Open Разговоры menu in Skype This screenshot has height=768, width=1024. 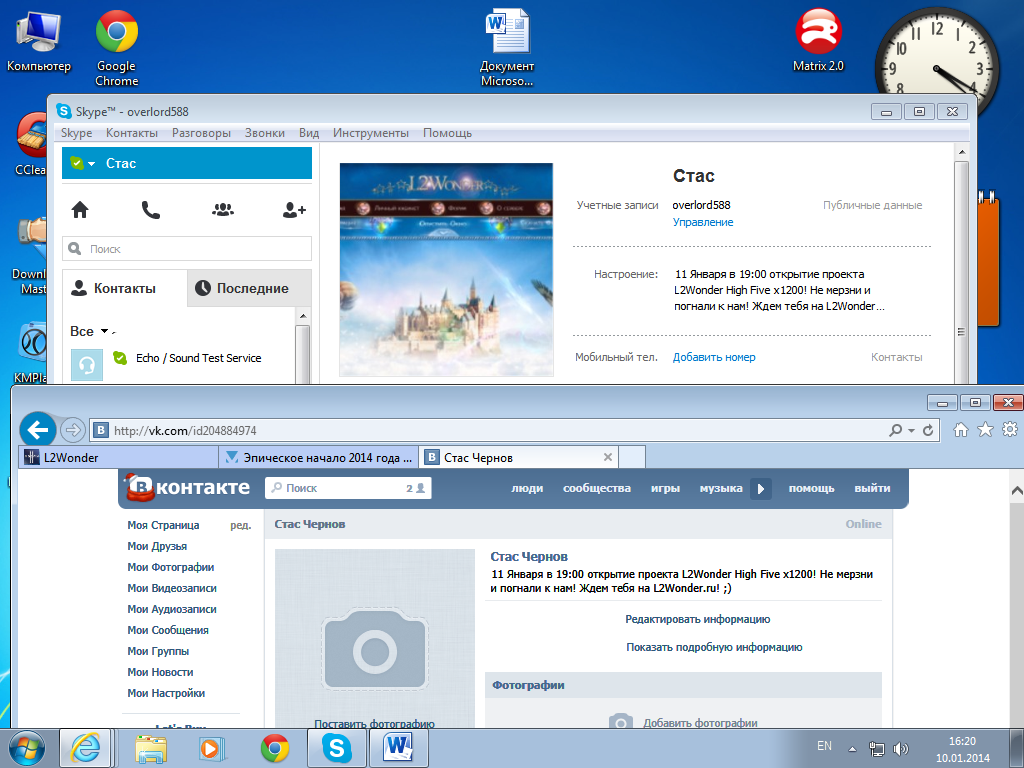201,133
